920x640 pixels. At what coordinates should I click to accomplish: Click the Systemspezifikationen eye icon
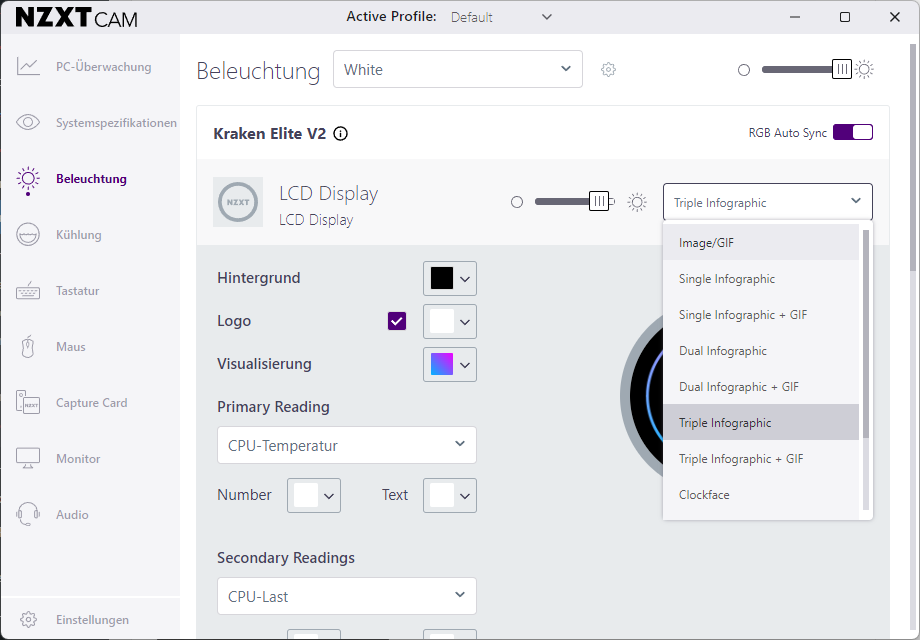pos(28,123)
